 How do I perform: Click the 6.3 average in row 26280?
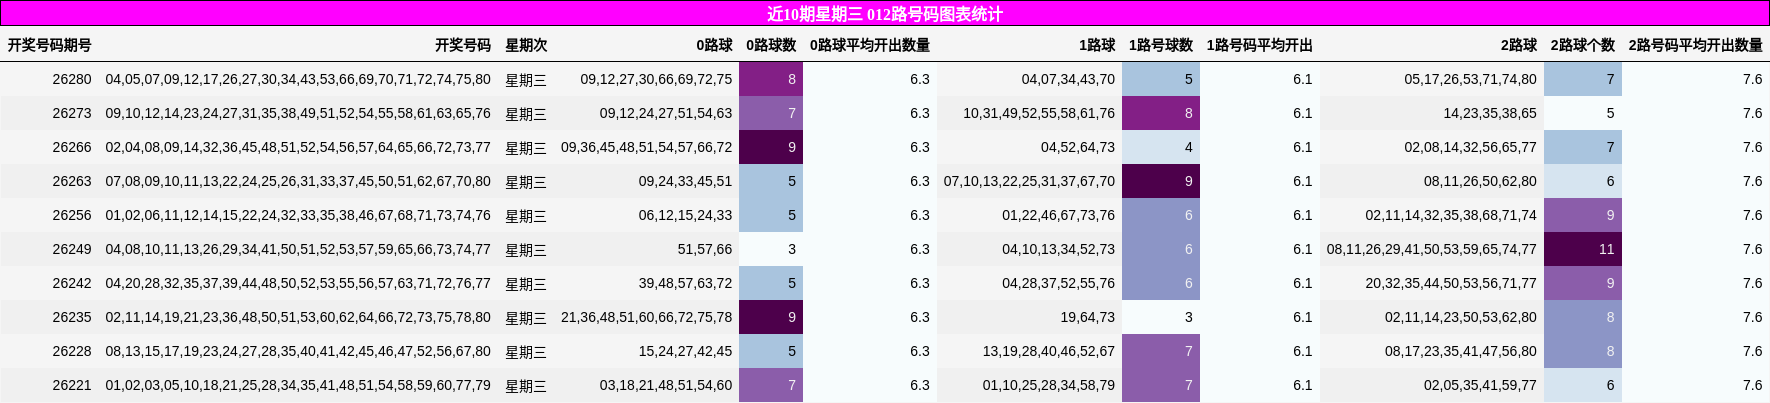click(920, 79)
